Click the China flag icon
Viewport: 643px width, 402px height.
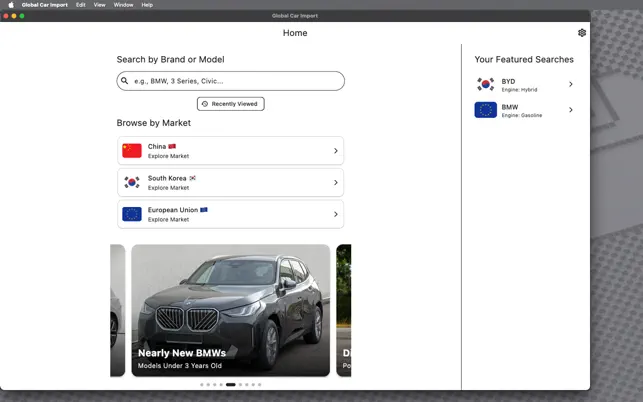(132, 151)
